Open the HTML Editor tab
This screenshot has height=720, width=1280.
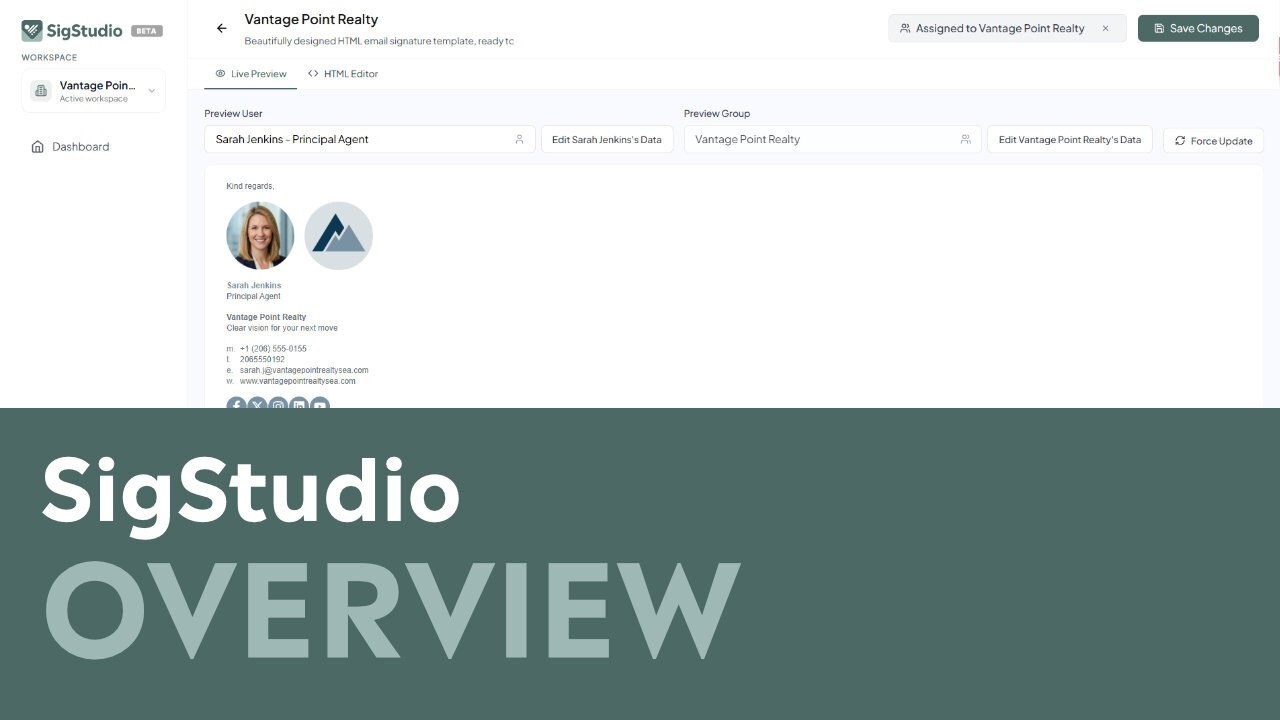343,74
